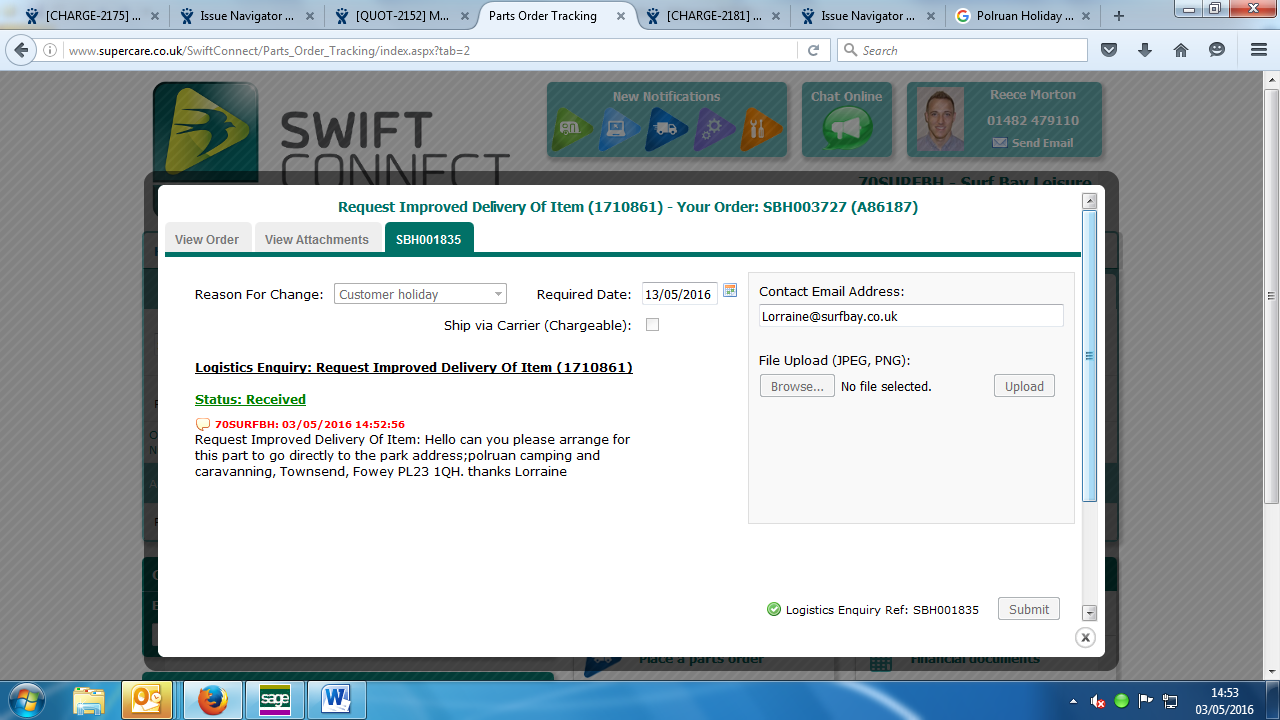
Task: Click the smiley chat icon in toolbar
Action: click(1217, 50)
